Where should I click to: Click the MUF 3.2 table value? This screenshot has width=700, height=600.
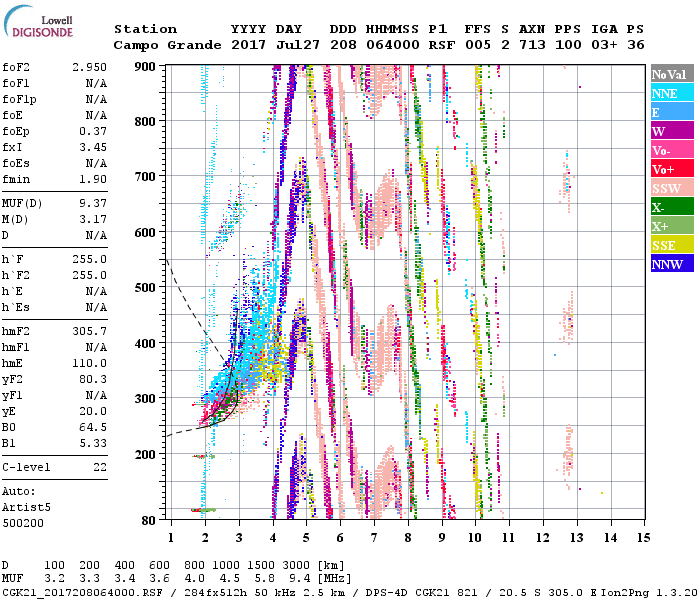pyautogui.click(x=54, y=579)
